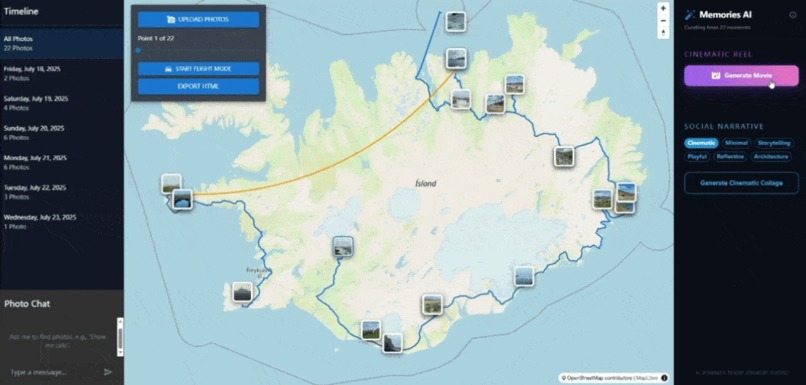Select the Playful narrative style chip
Screen dimensions: 806x385
(x=697, y=156)
